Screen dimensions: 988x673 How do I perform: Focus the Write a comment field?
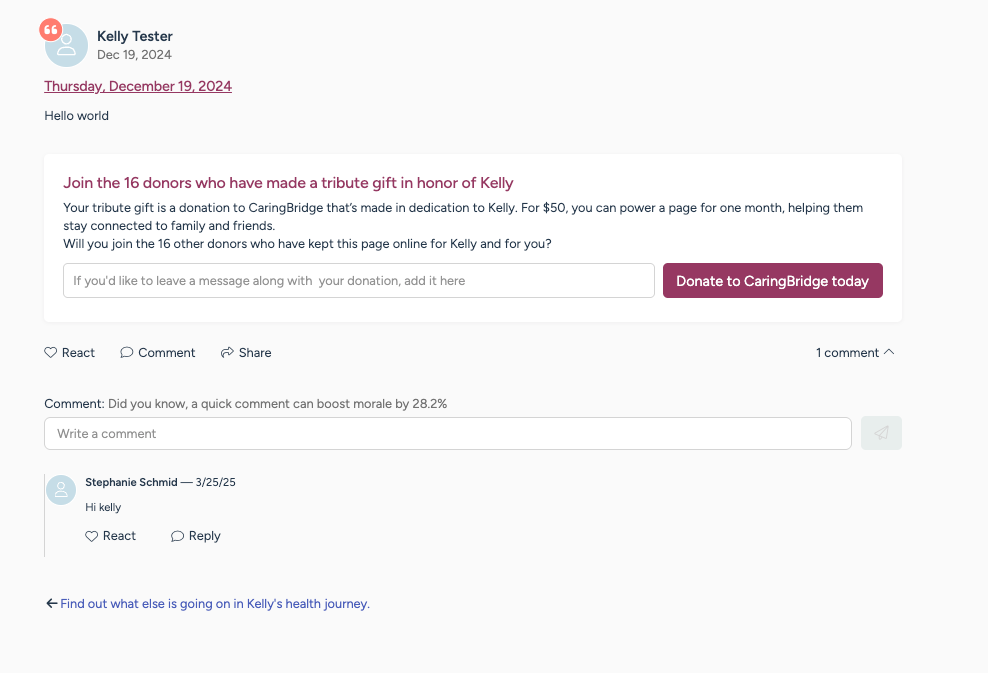click(448, 434)
